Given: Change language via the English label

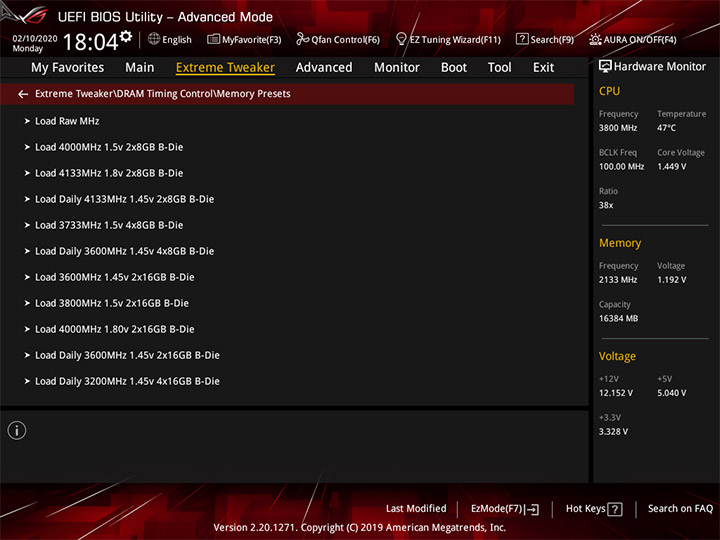Looking at the screenshot, I should (177, 40).
